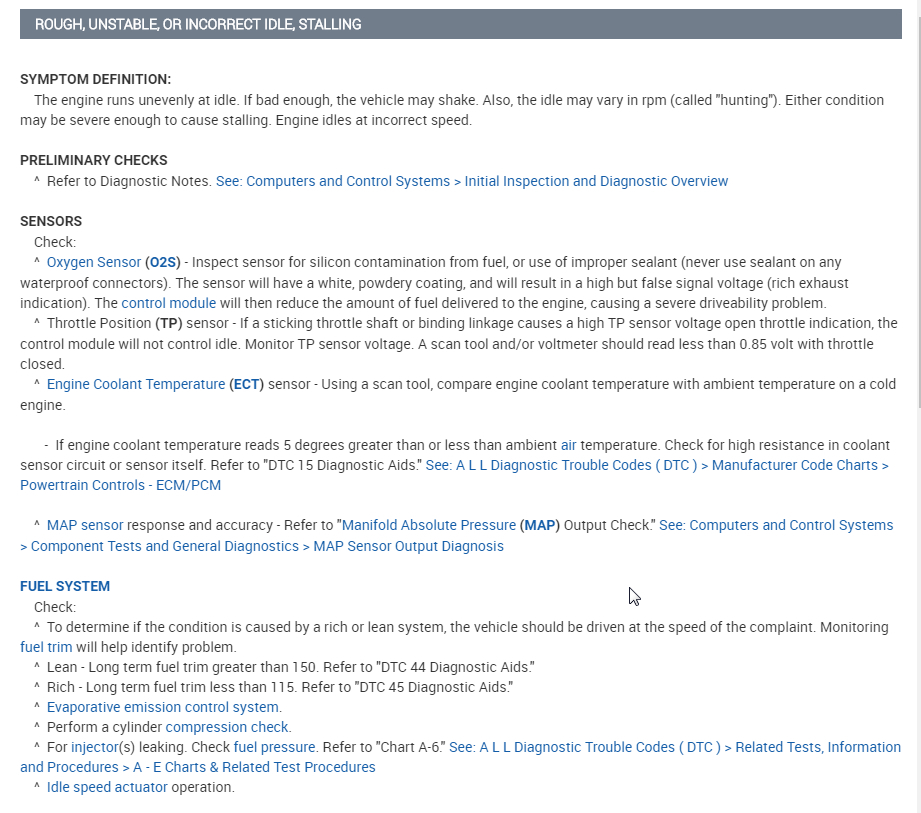Viewport: 921px width, 813px height.
Task: Follow the control module link
Action: 168,303
